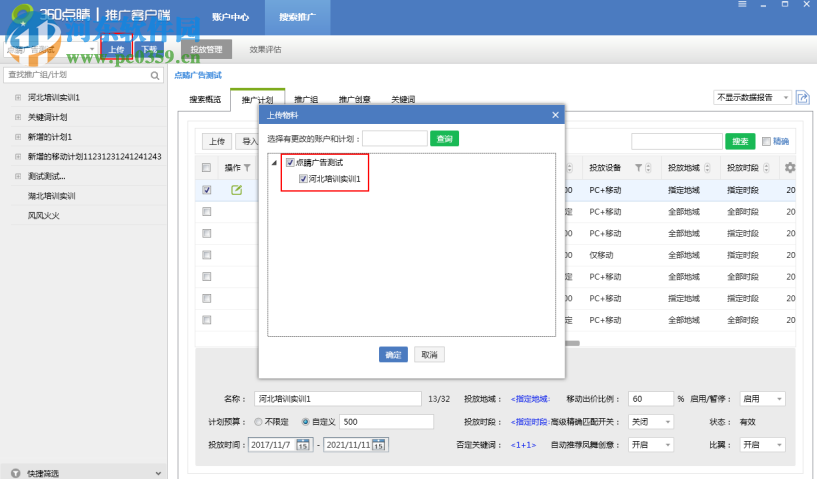The image size is (817, 479).
Task: Open the 否定关键词 <1+1> link
Action: click(523, 445)
